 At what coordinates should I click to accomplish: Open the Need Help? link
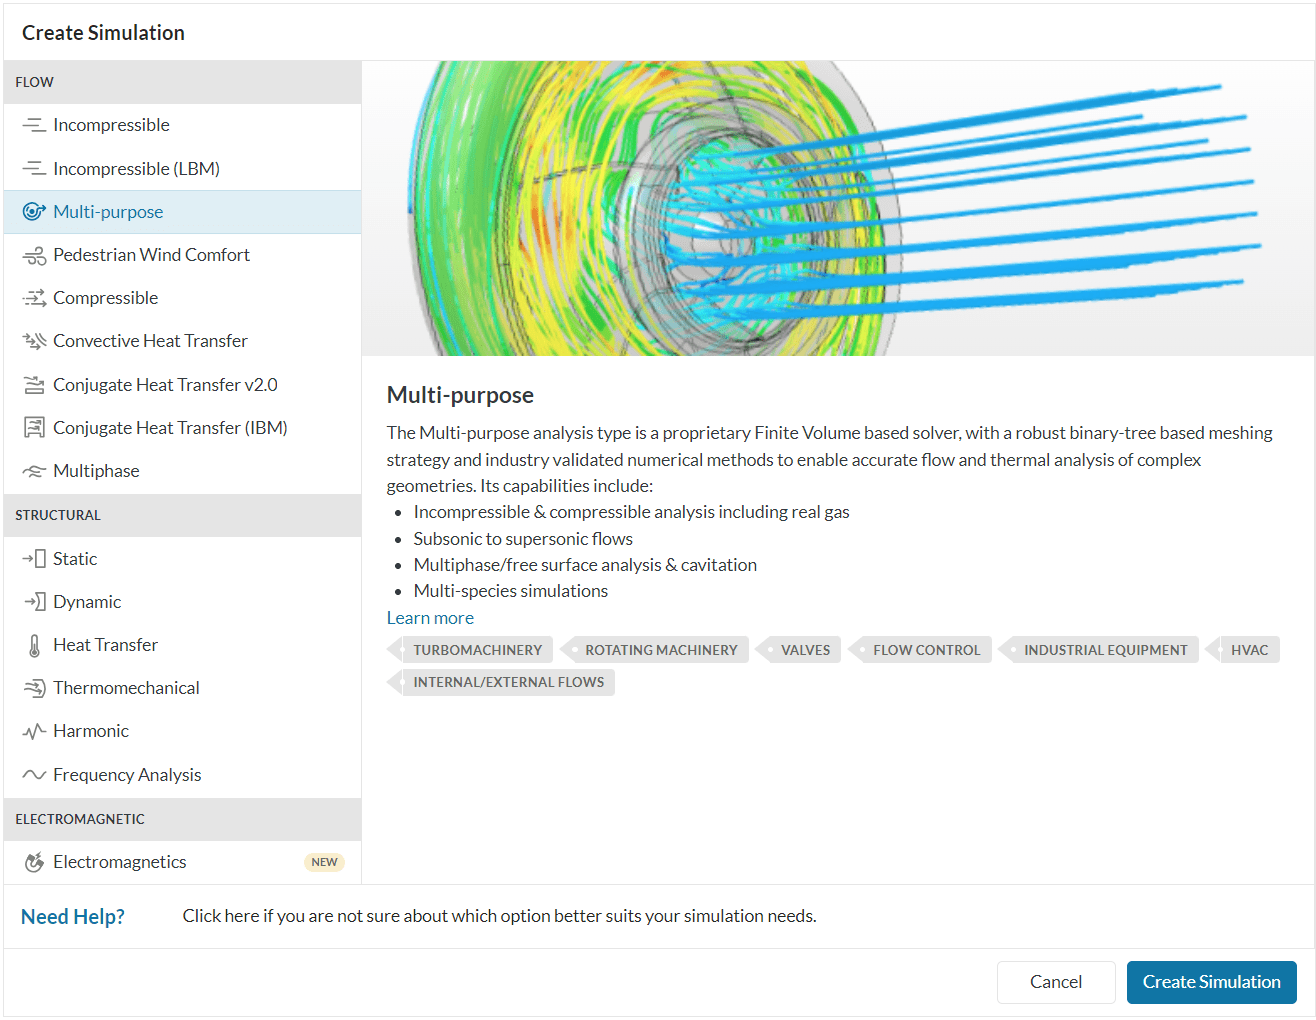click(73, 917)
